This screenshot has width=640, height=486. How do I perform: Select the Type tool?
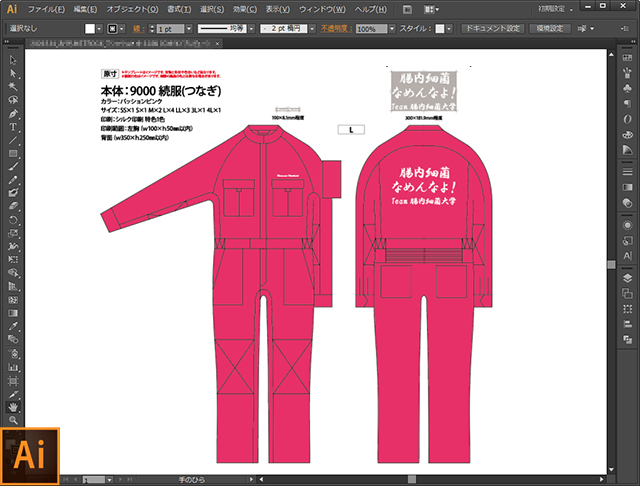tap(14, 127)
